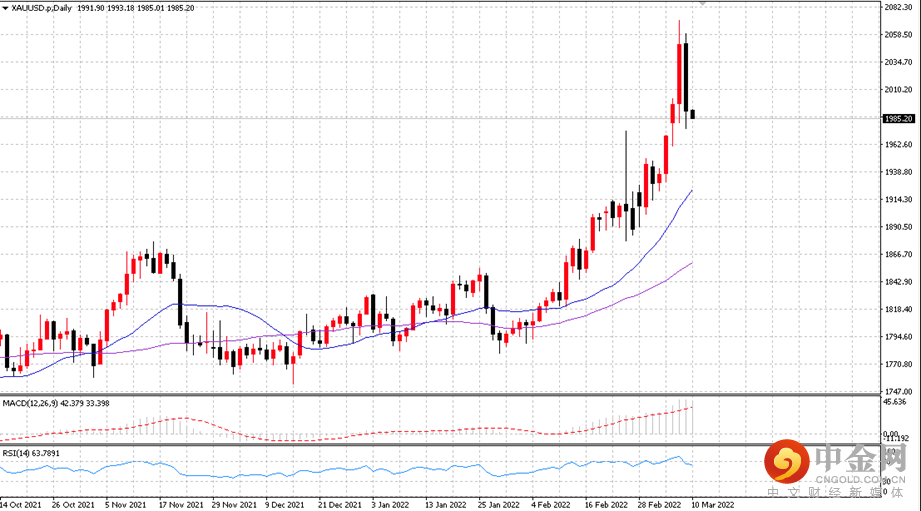921x511 pixels.
Task: Click price scale value 1842.90
Action: (898, 282)
